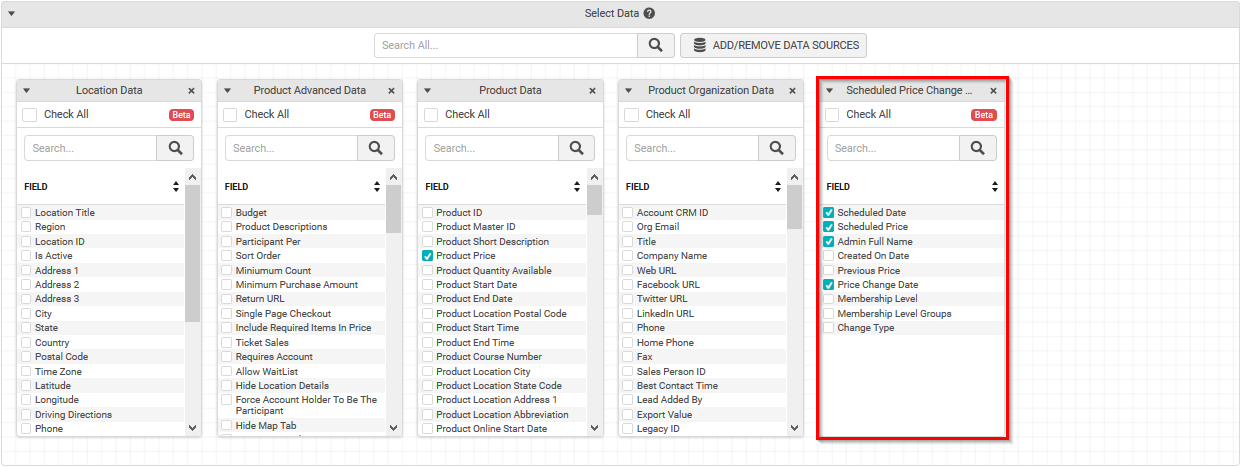
Task: Sort FIELD column in Product Data
Action: click(577, 187)
